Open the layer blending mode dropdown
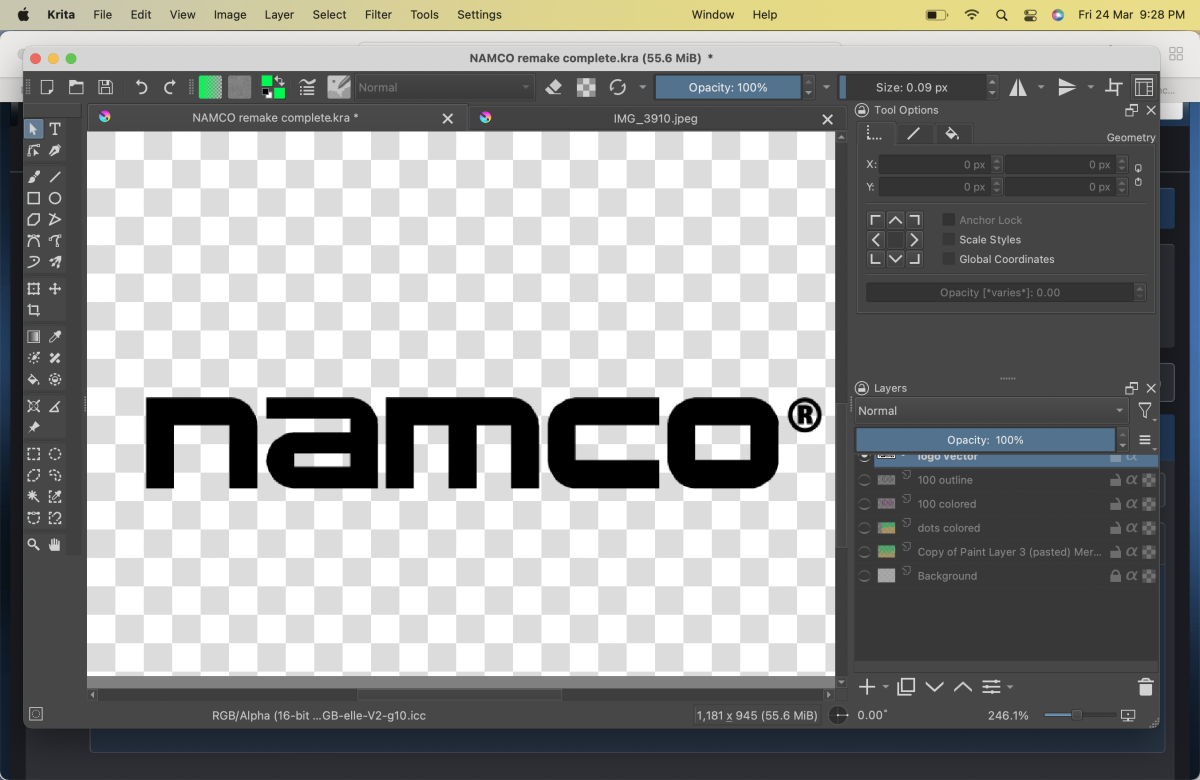This screenshot has width=1200, height=780. tap(992, 411)
